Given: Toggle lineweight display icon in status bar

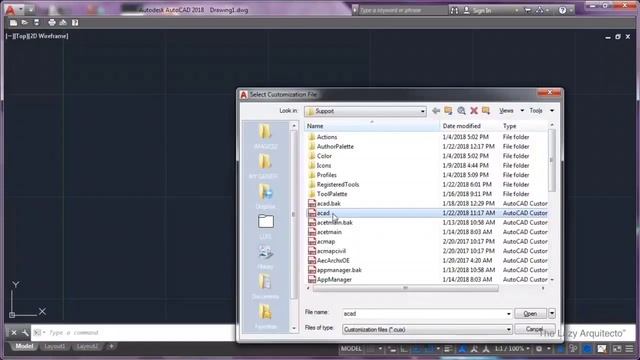Looking at the screenshot, I should [x=448, y=349].
